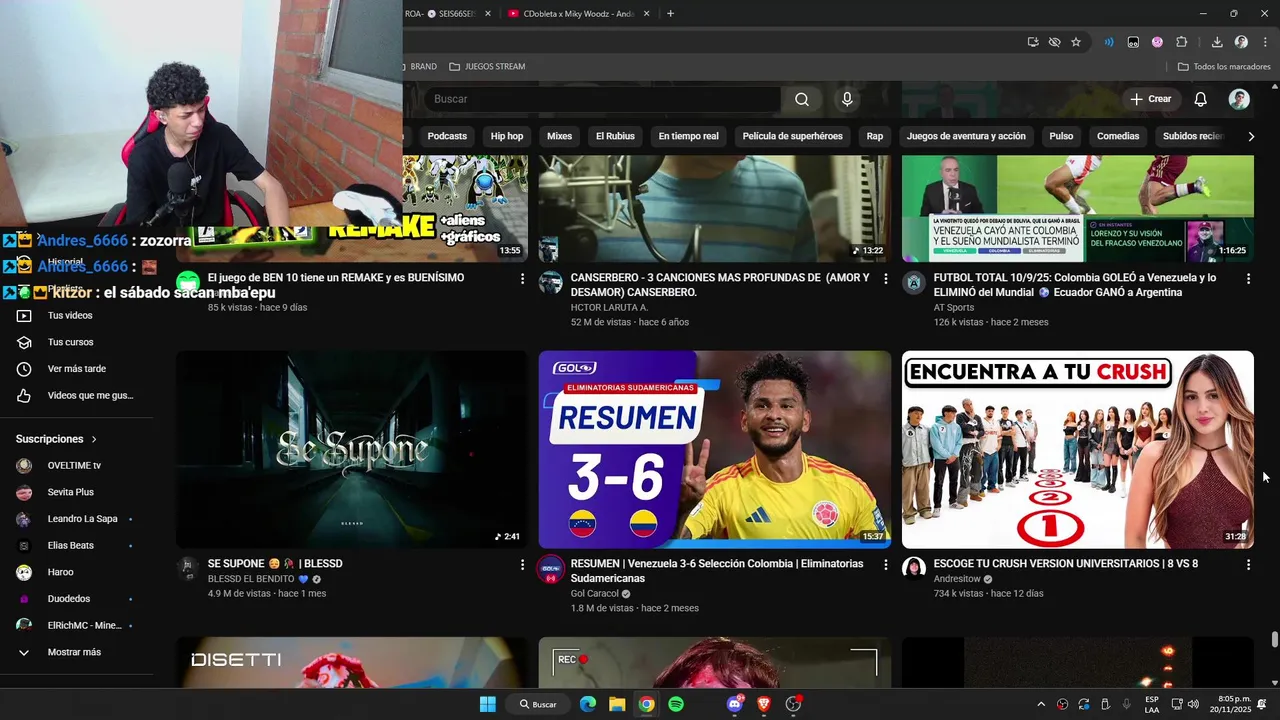The image size is (1280, 720).
Task: Start voice search with microphone icon
Action: pyautogui.click(x=847, y=99)
